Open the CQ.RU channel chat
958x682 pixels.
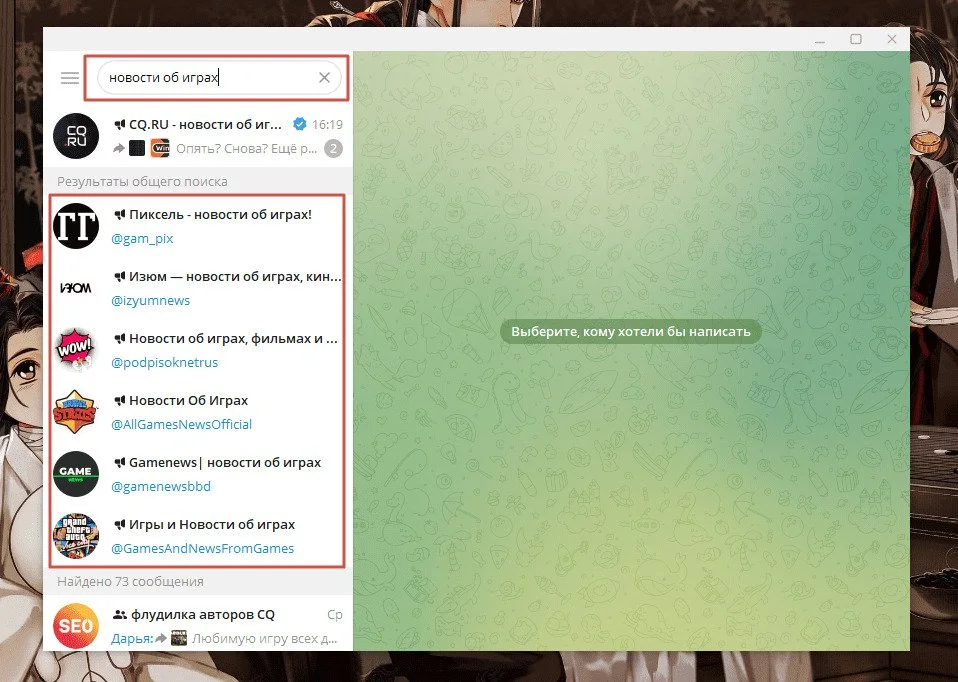click(x=198, y=136)
